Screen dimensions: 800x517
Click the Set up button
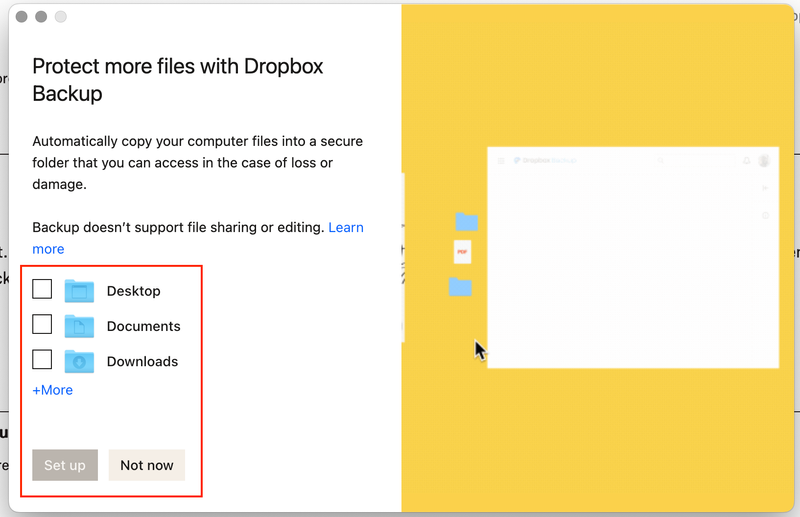65,465
